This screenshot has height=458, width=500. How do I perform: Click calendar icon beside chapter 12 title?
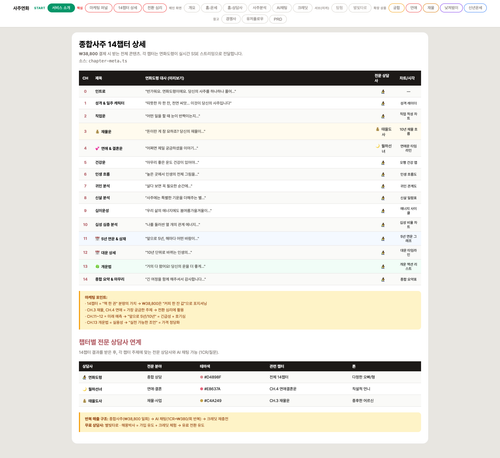(x=97, y=253)
